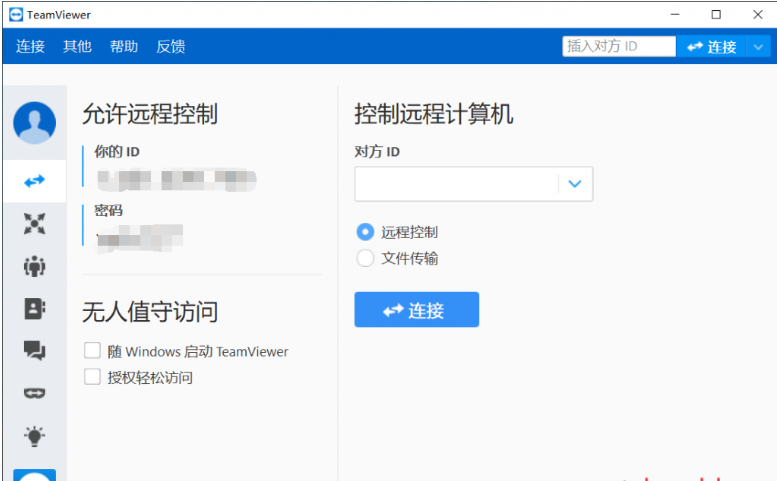The image size is (777, 481).
Task: Expand the 对方 ID dropdown arrow
Action: [x=575, y=184]
